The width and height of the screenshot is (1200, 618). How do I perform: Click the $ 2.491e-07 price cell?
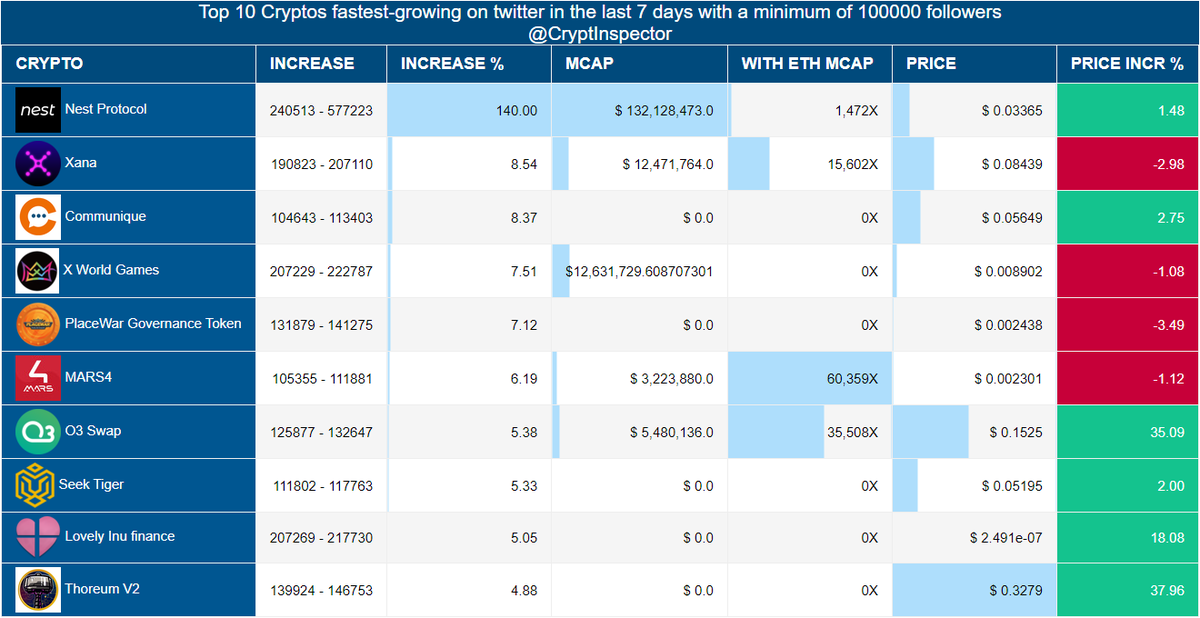pos(974,538)
